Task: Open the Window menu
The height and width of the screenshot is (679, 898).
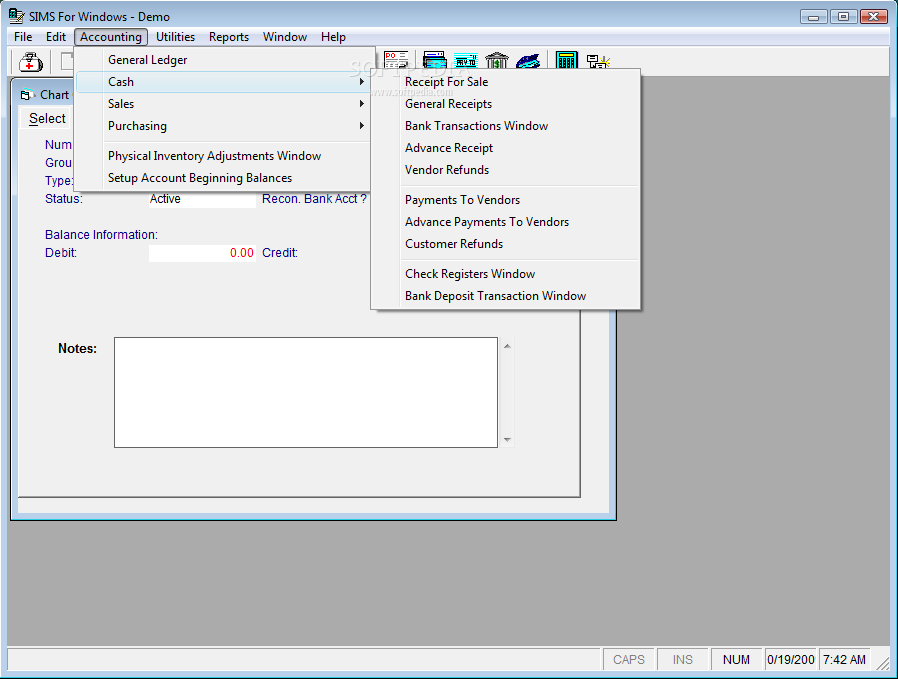Action: click(x=285, y=37)
